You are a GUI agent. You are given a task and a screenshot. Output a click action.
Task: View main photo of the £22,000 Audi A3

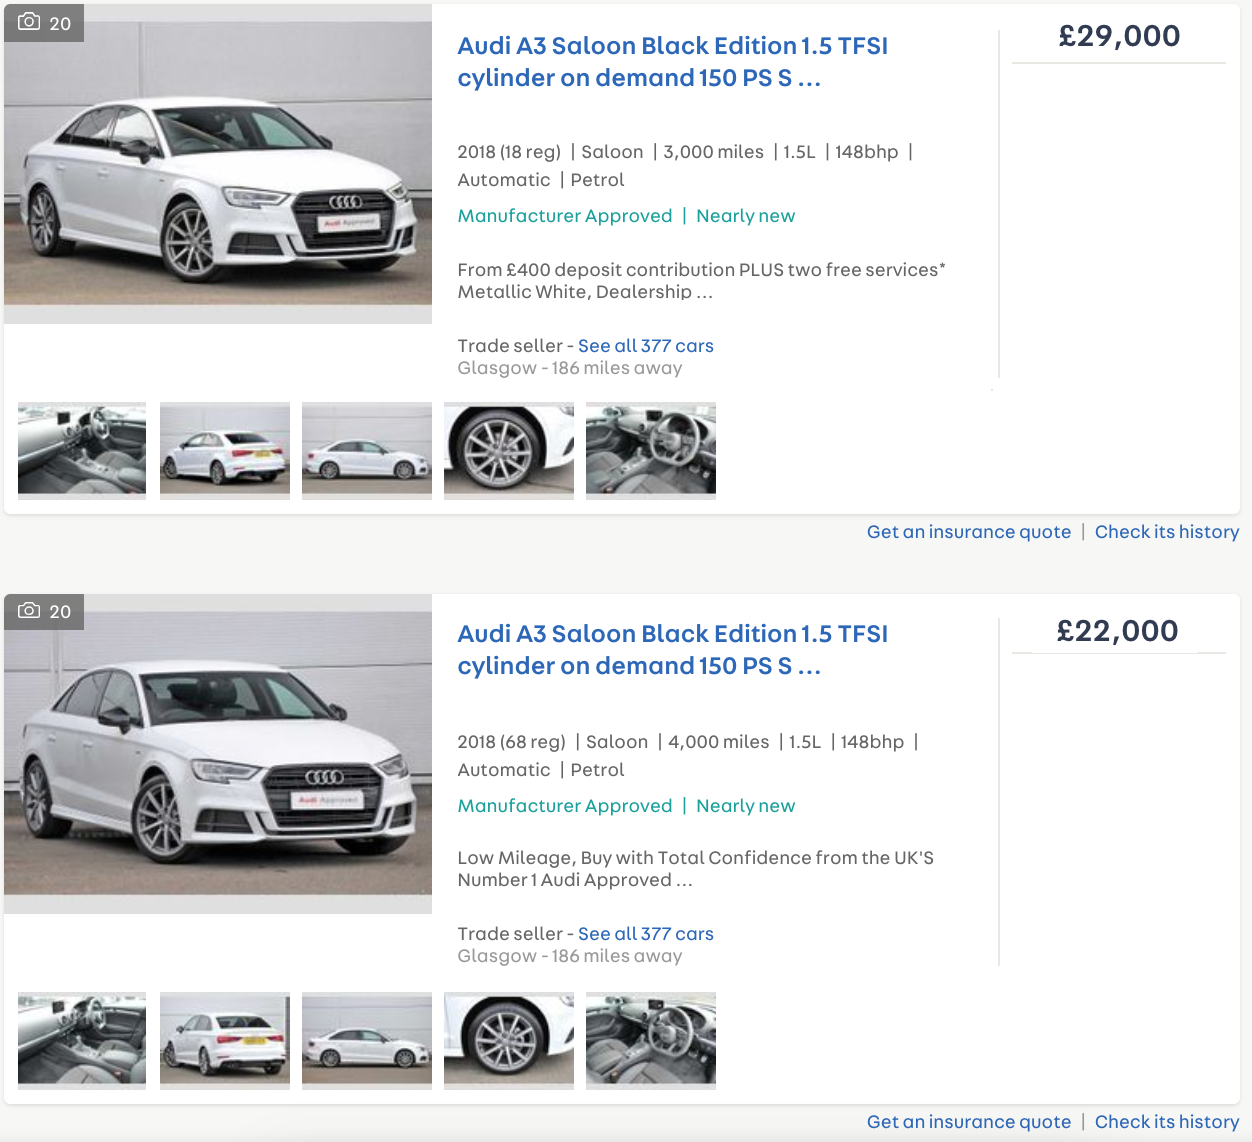[218, 754]
